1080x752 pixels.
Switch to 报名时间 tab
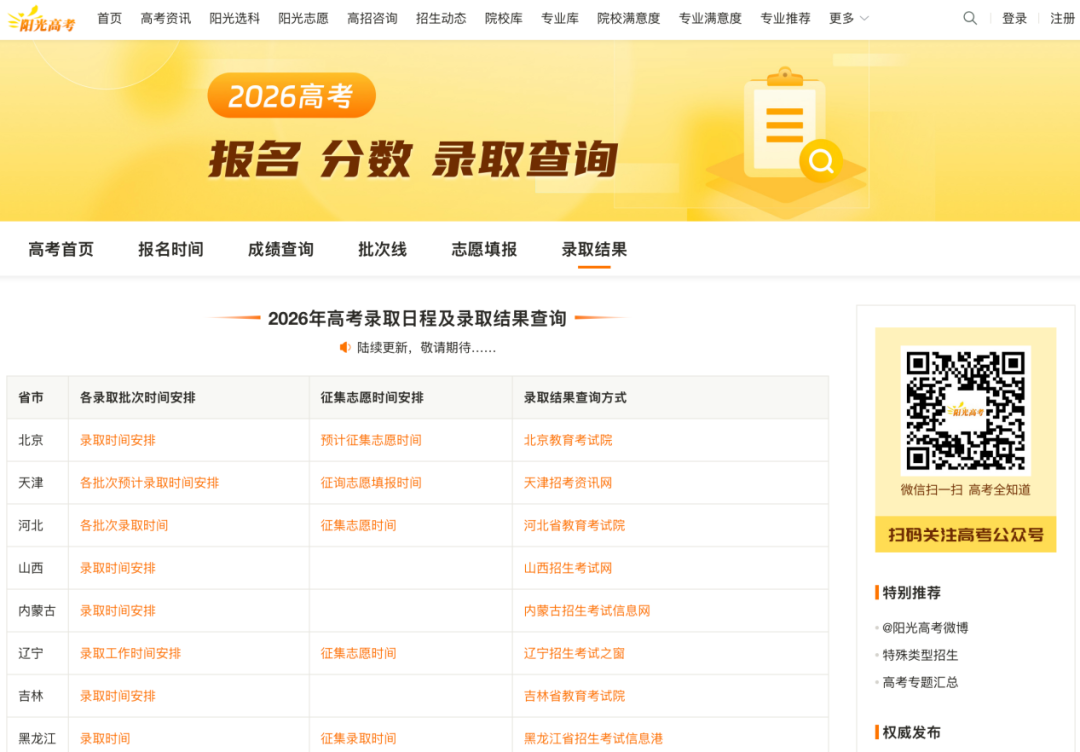coord(171,249)
